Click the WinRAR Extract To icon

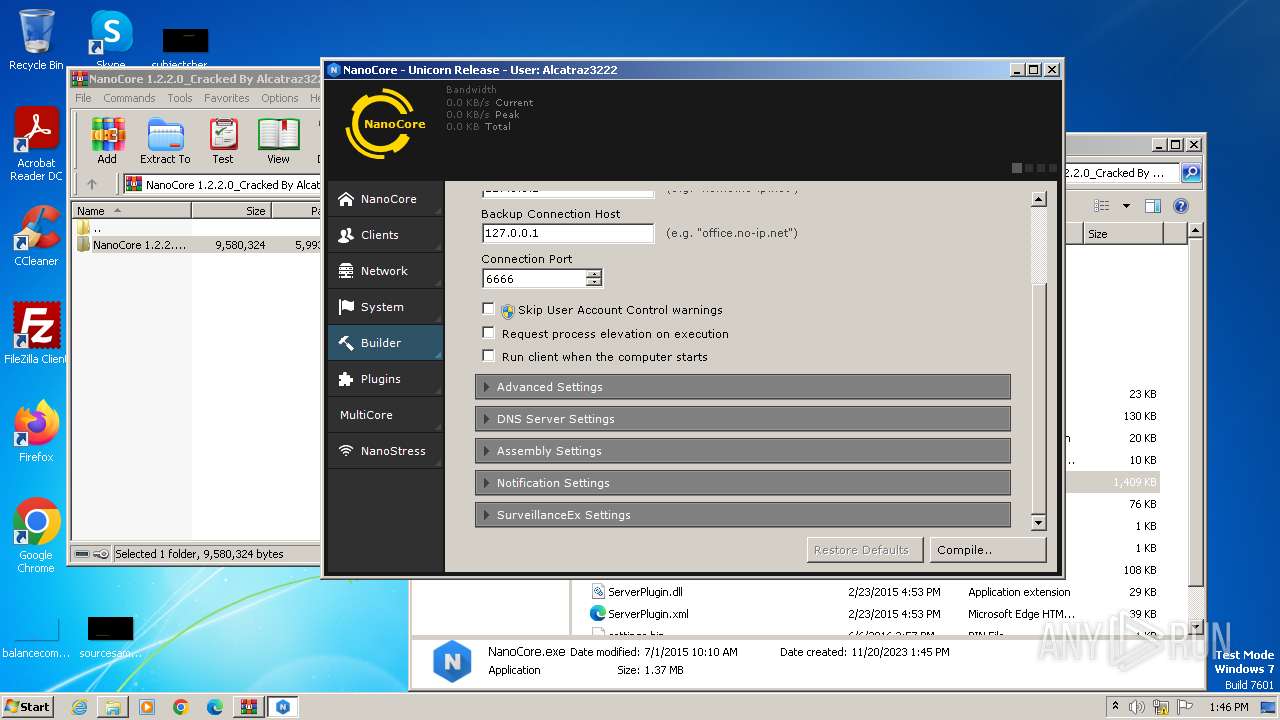point(165,140)
